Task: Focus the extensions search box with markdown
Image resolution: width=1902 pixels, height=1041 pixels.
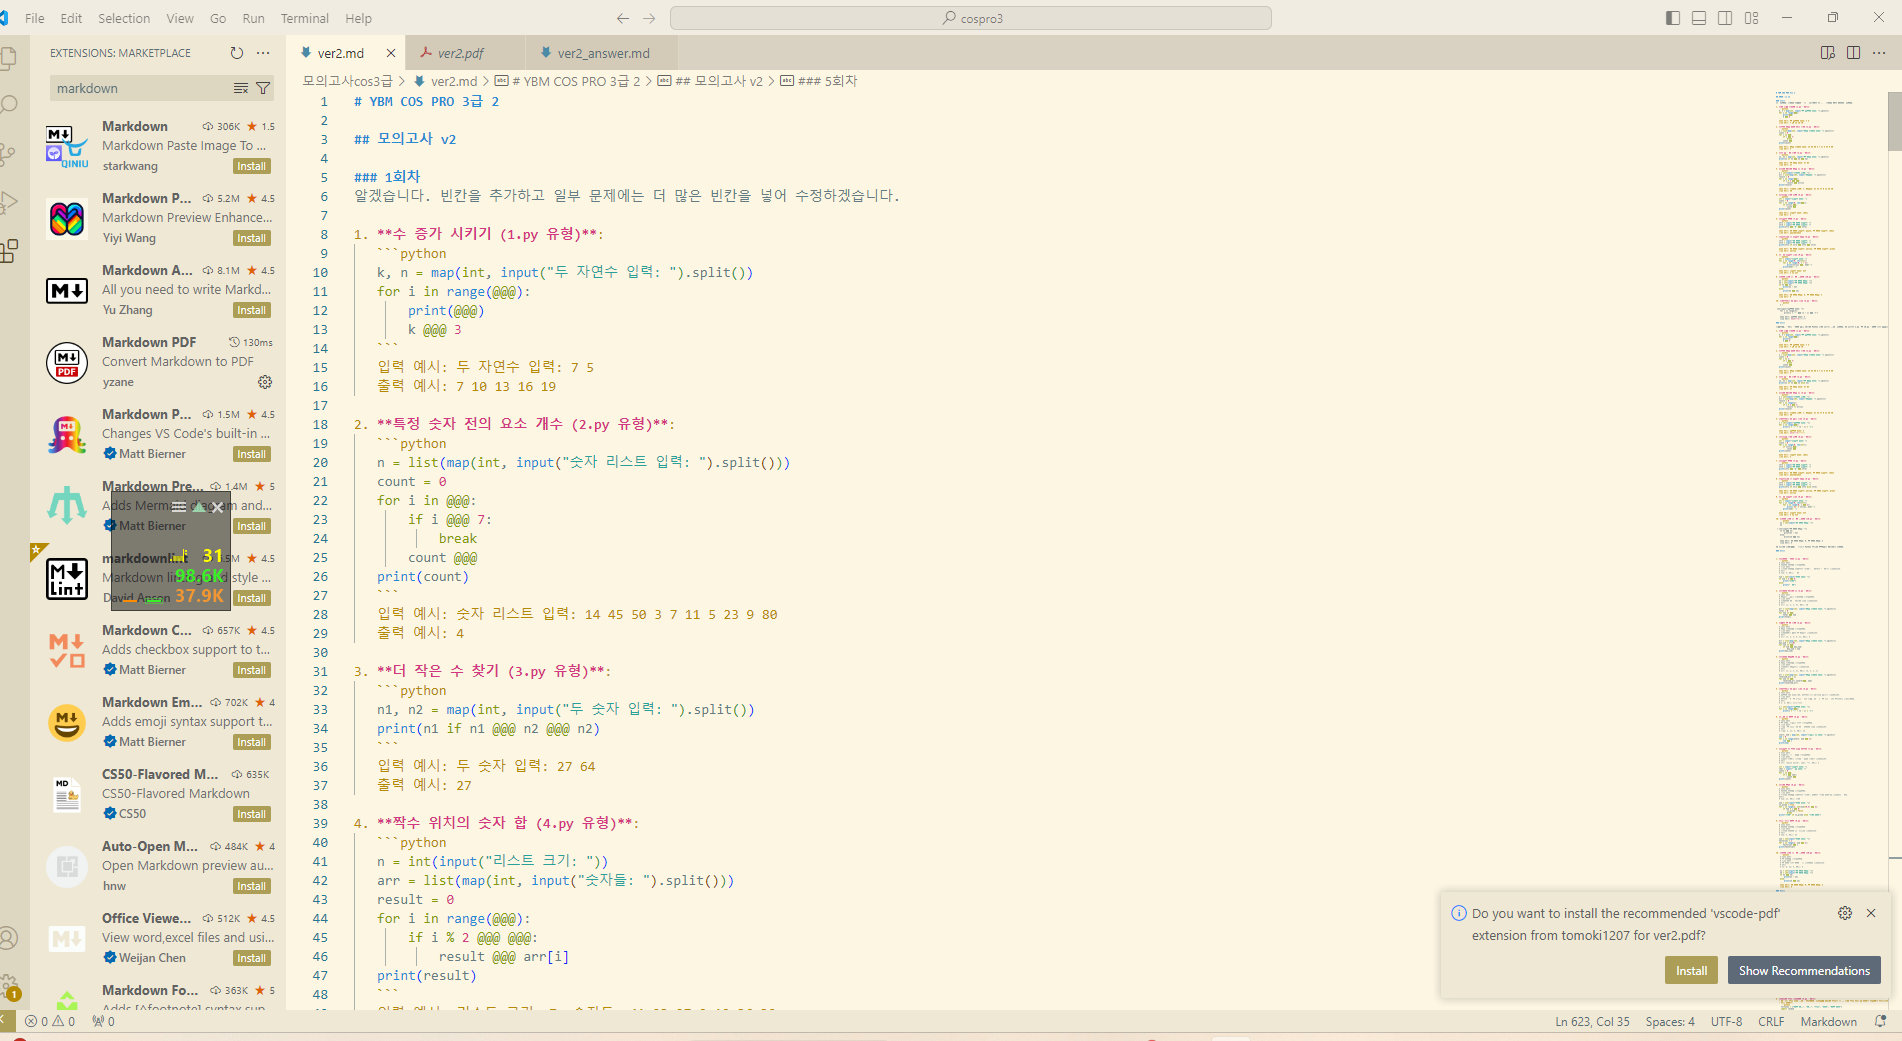Action: pos(140,88)
